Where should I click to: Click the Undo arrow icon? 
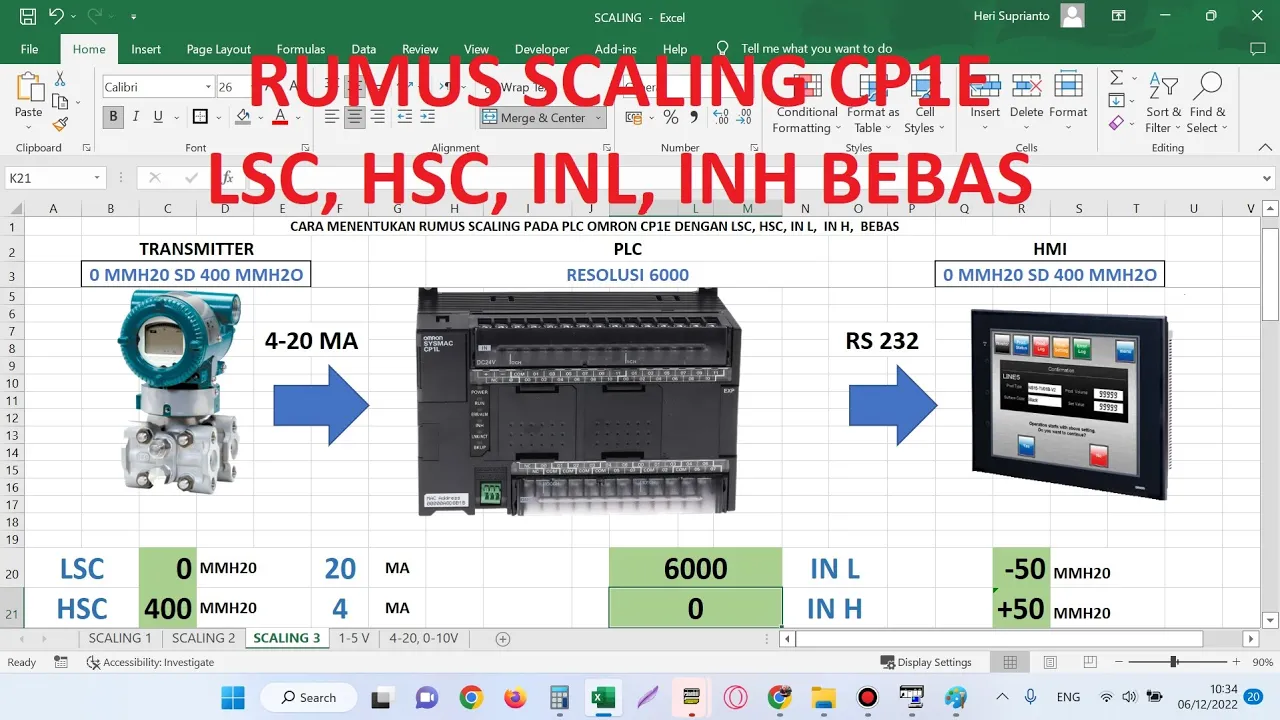[x=56, y=16]
